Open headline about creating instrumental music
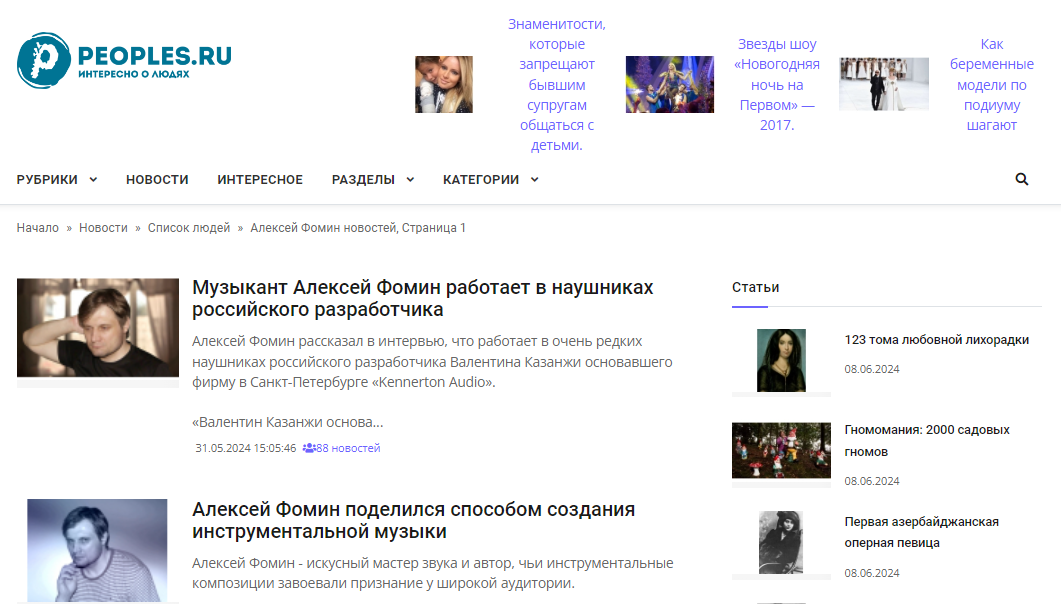Screen dimensions: 1061x604 coord(413,520)
